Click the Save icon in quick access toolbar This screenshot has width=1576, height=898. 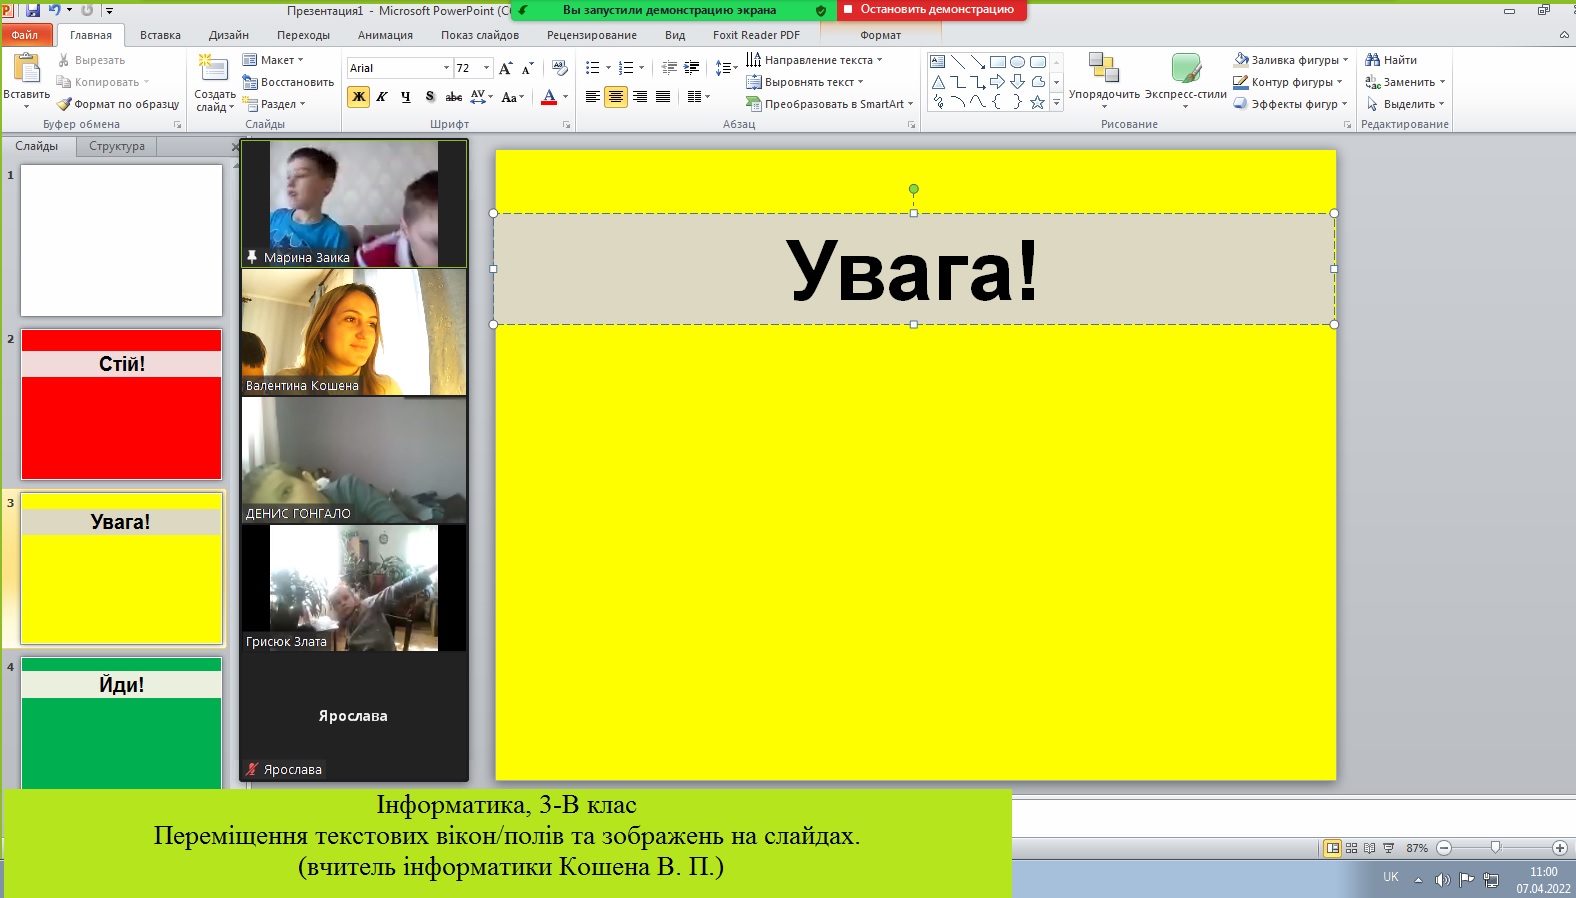coord(33,10)
